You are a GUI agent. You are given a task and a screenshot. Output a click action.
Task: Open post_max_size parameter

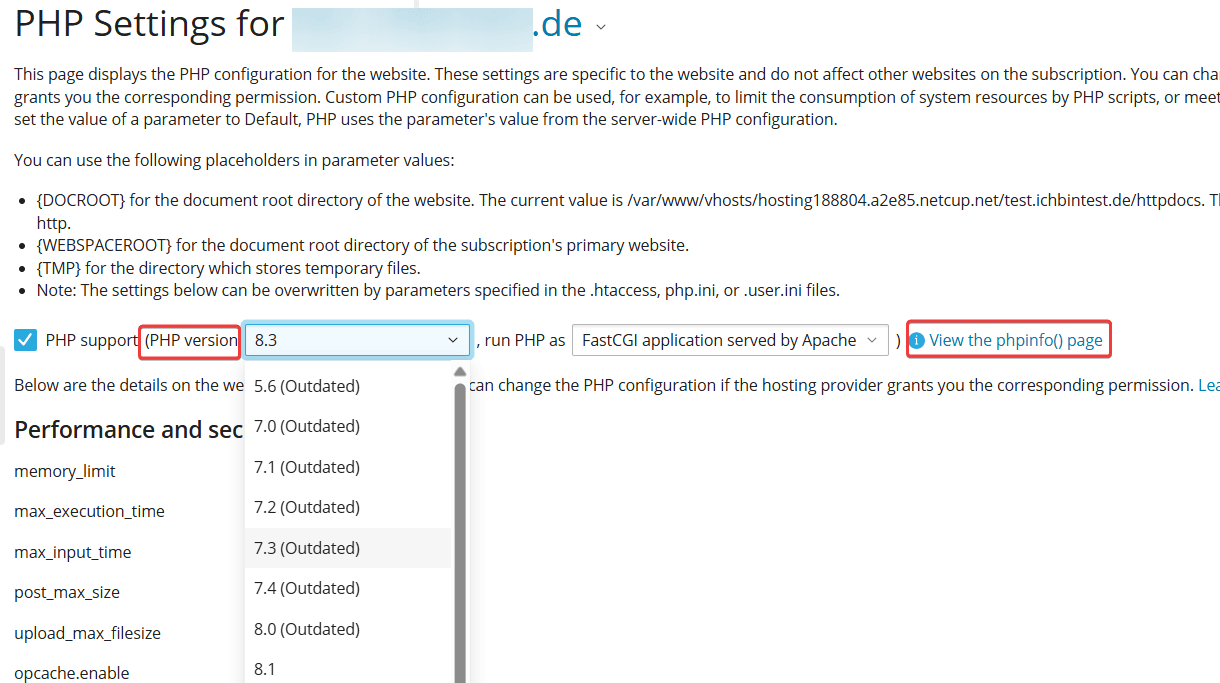67,592
